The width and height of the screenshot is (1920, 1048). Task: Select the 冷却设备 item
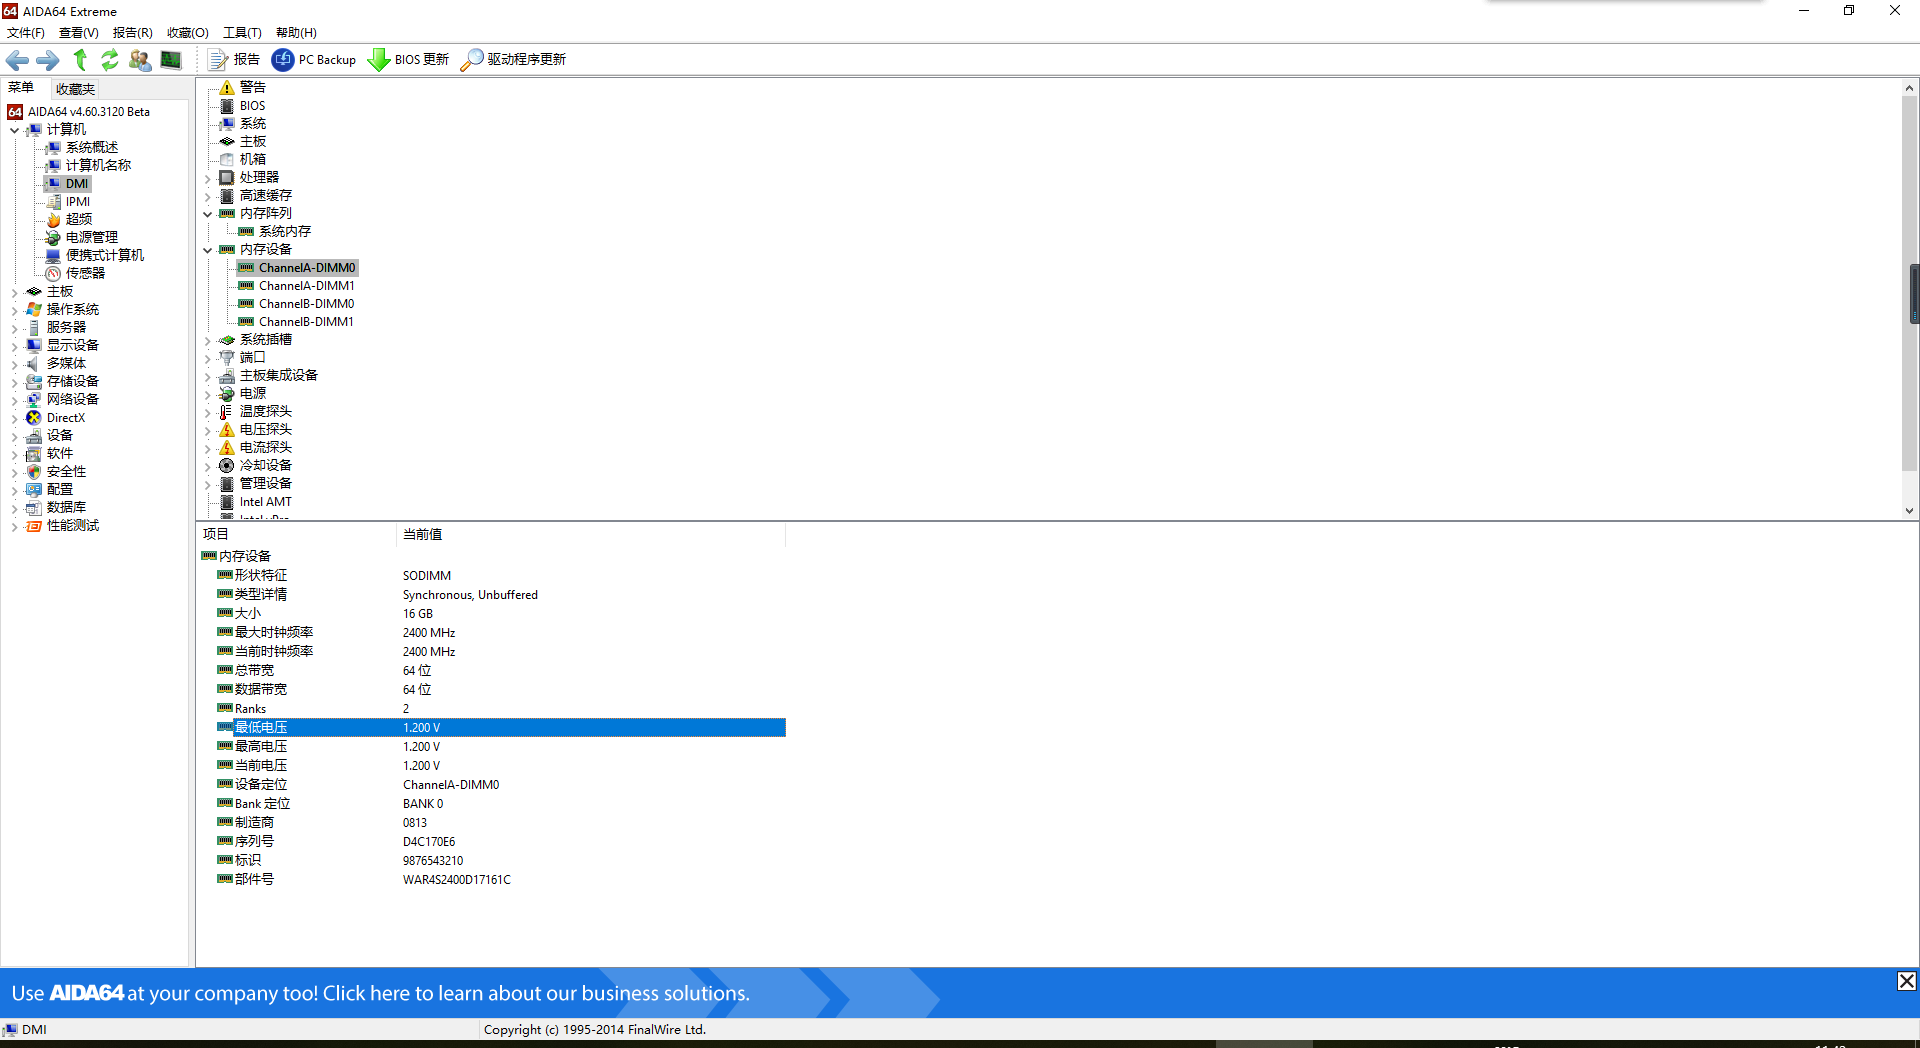tap(265, 466)
